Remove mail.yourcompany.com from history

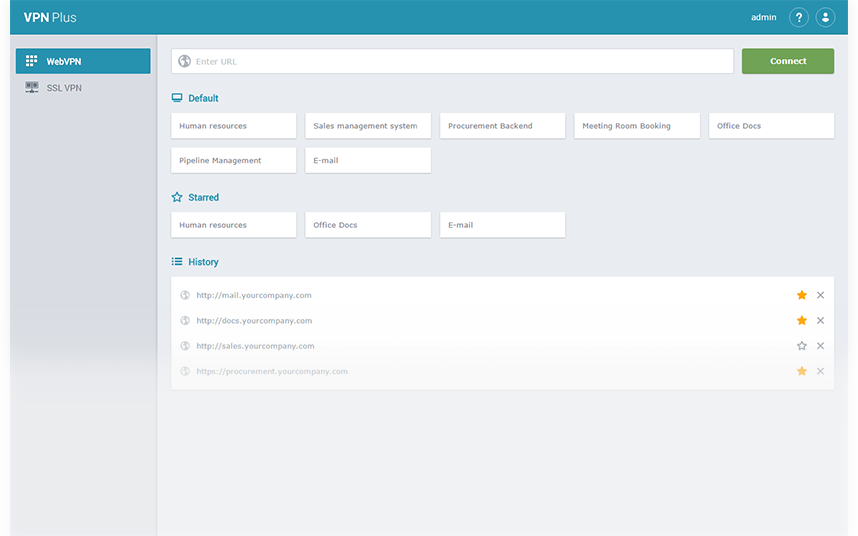point(820,295)
